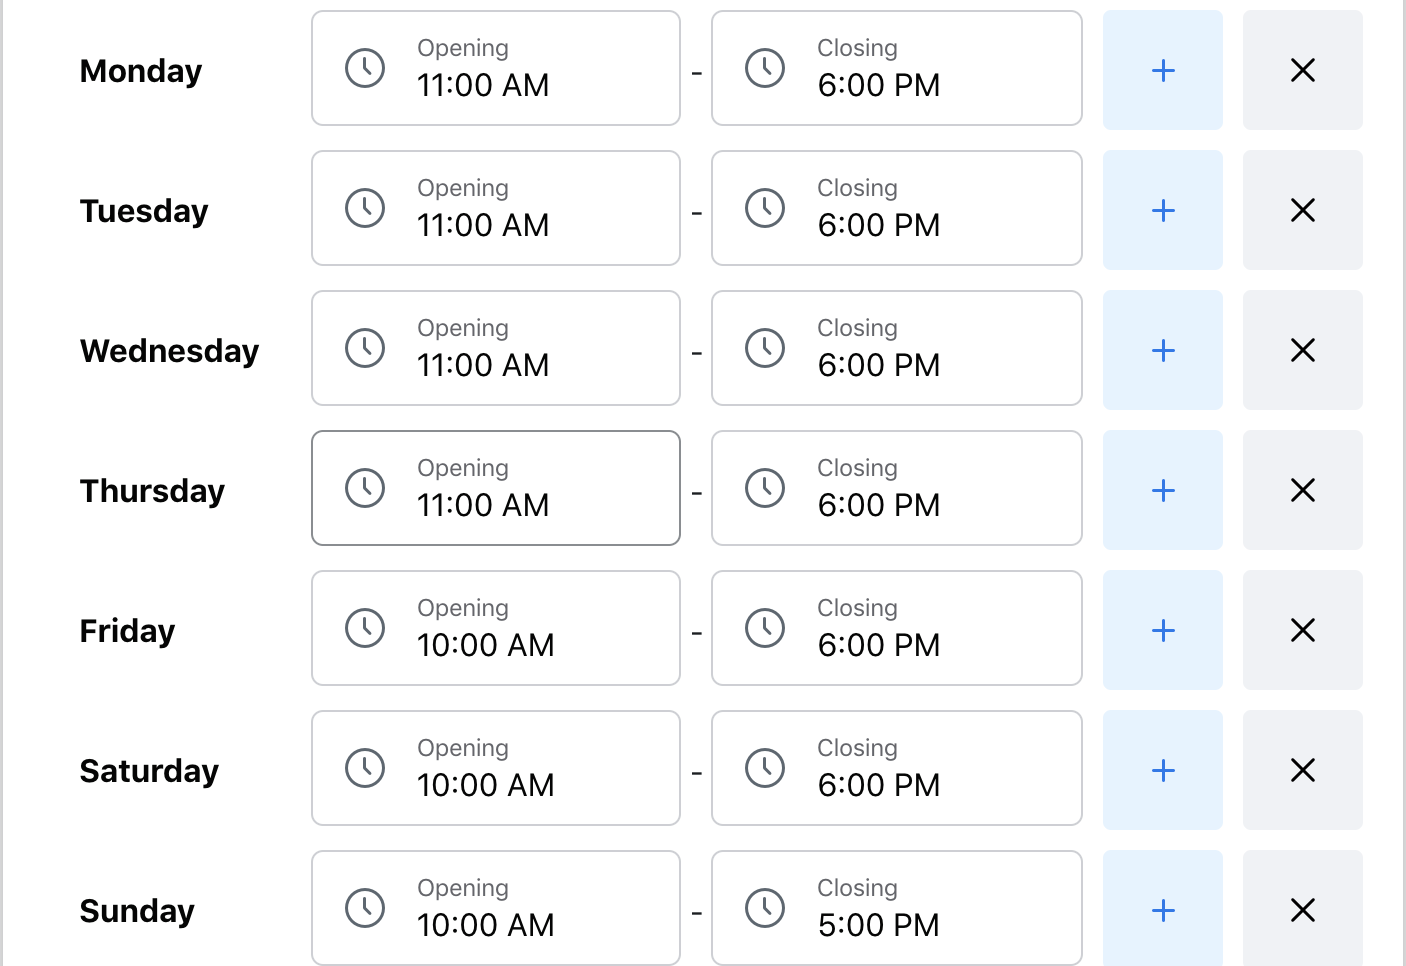The height and width of the screenshot is (966, 1406).
Task: Select Thursday's opening time field
Action: (x=495, y=488)
